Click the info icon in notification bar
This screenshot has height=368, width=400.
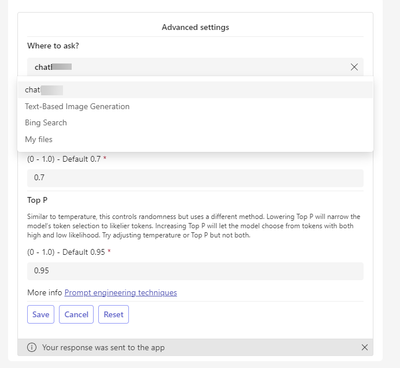tap(32, 347)
